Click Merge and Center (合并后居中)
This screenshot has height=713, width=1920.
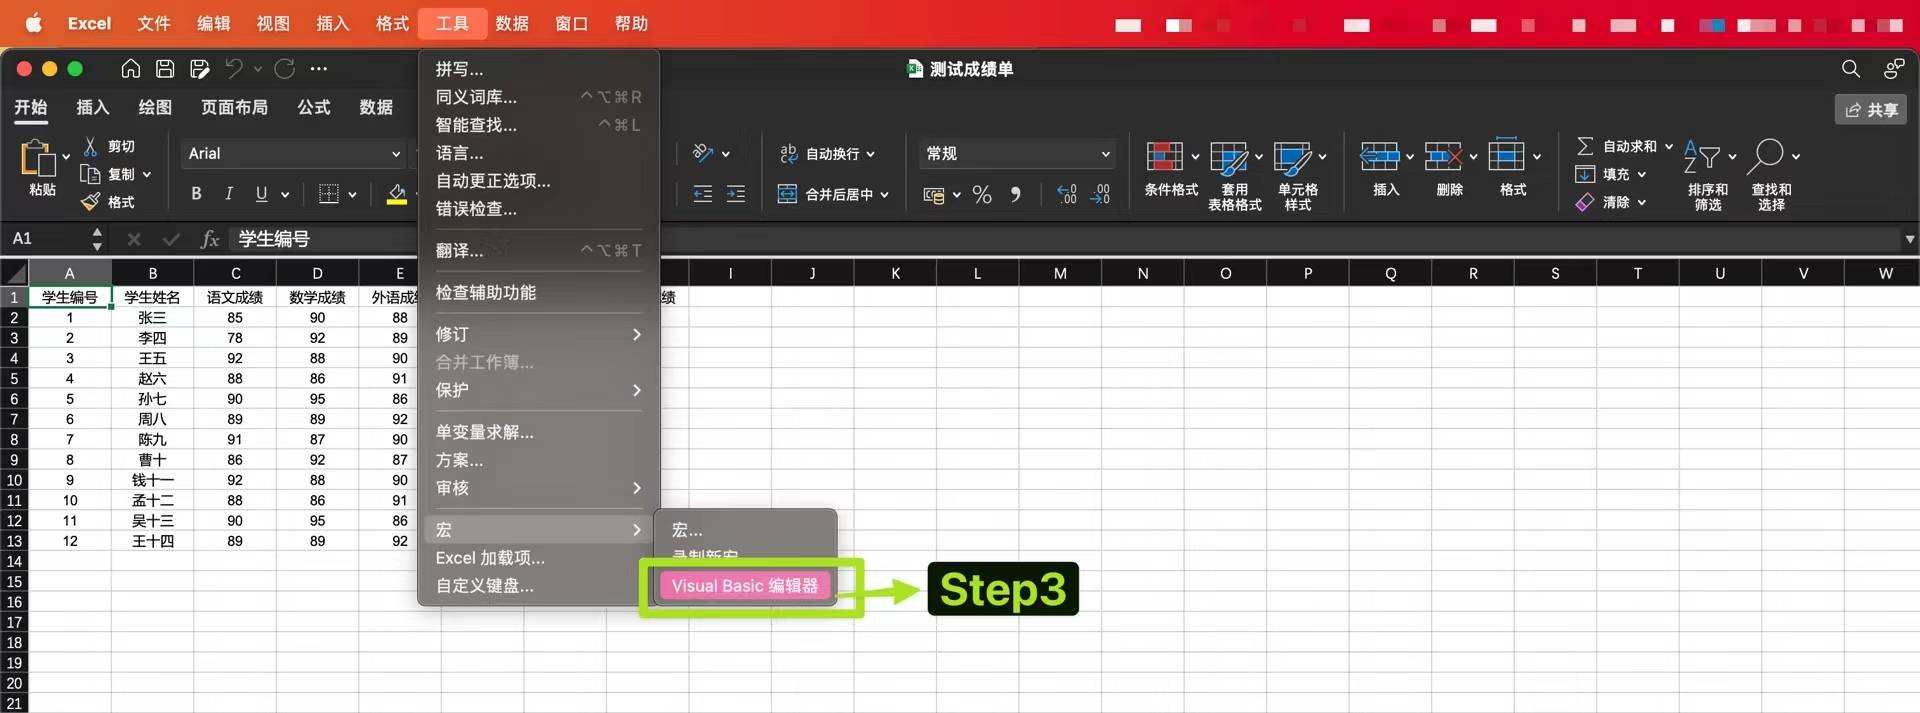coord(833,194)
